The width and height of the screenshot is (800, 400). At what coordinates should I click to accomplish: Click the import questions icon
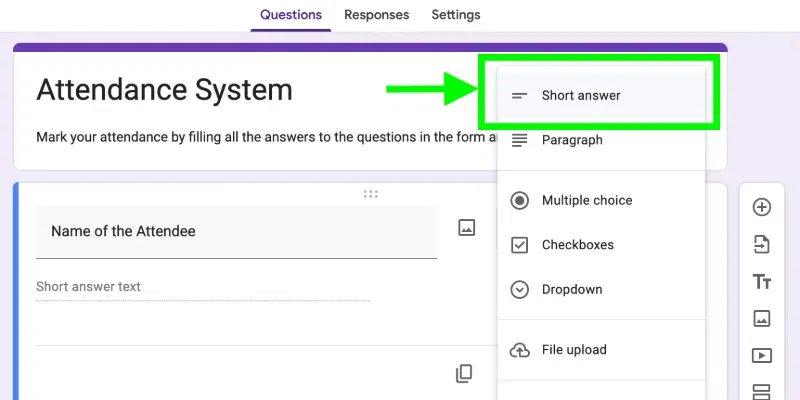pos(762,244)
